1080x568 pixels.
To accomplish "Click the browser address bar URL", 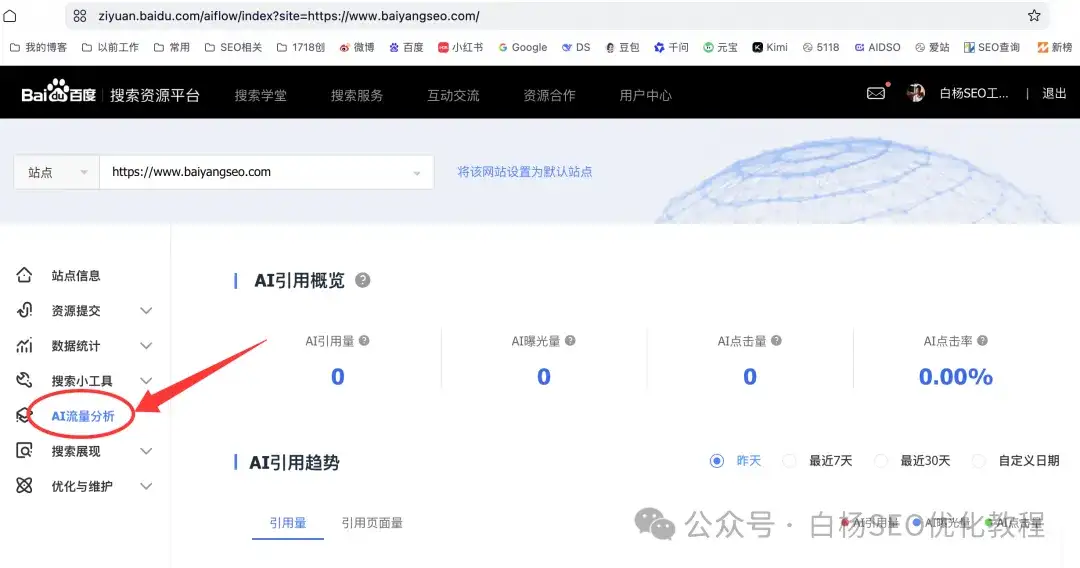I will point(289,16).
